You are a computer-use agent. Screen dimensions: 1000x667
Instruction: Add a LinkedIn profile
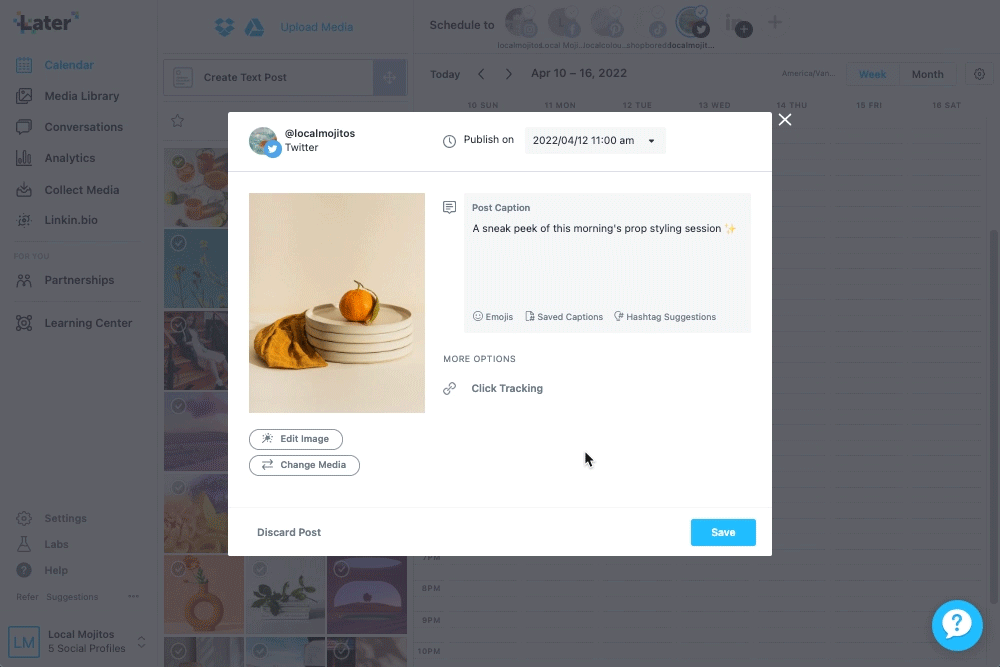[x=739, y=25]
